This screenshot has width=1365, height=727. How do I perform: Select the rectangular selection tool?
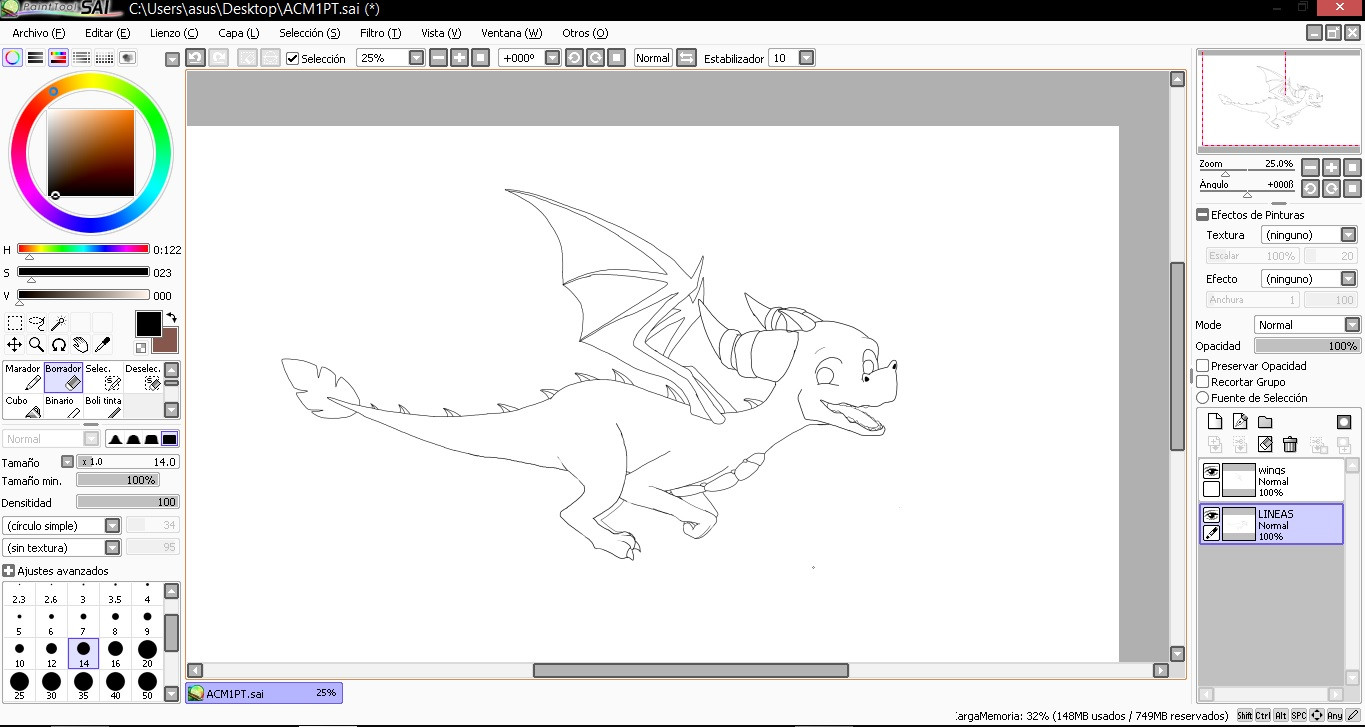(x=15, y=323)
